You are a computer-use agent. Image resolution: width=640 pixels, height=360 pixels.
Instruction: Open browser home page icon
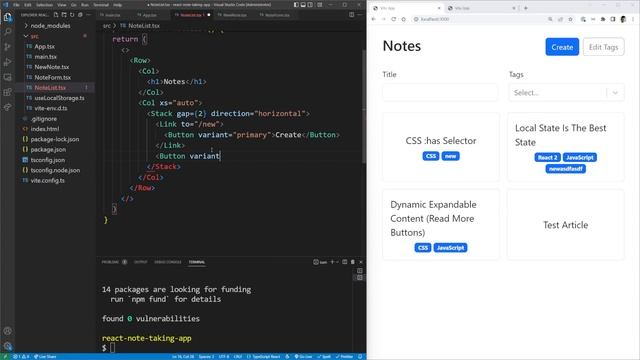point(403,19)
